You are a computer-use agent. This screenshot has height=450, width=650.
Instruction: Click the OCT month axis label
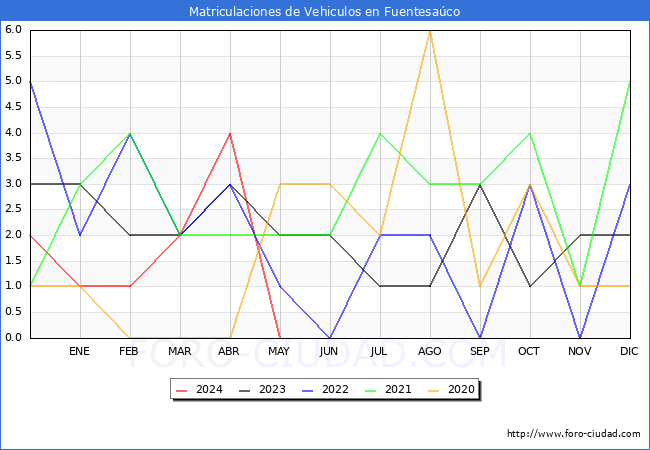pyautogui.click(x=529, y=351)
